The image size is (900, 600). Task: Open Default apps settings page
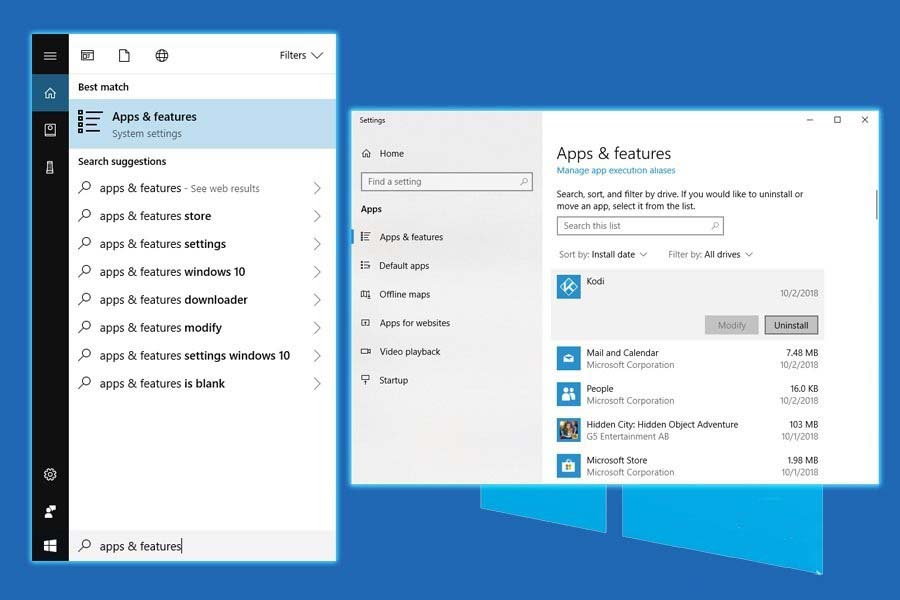pos(447,265)
